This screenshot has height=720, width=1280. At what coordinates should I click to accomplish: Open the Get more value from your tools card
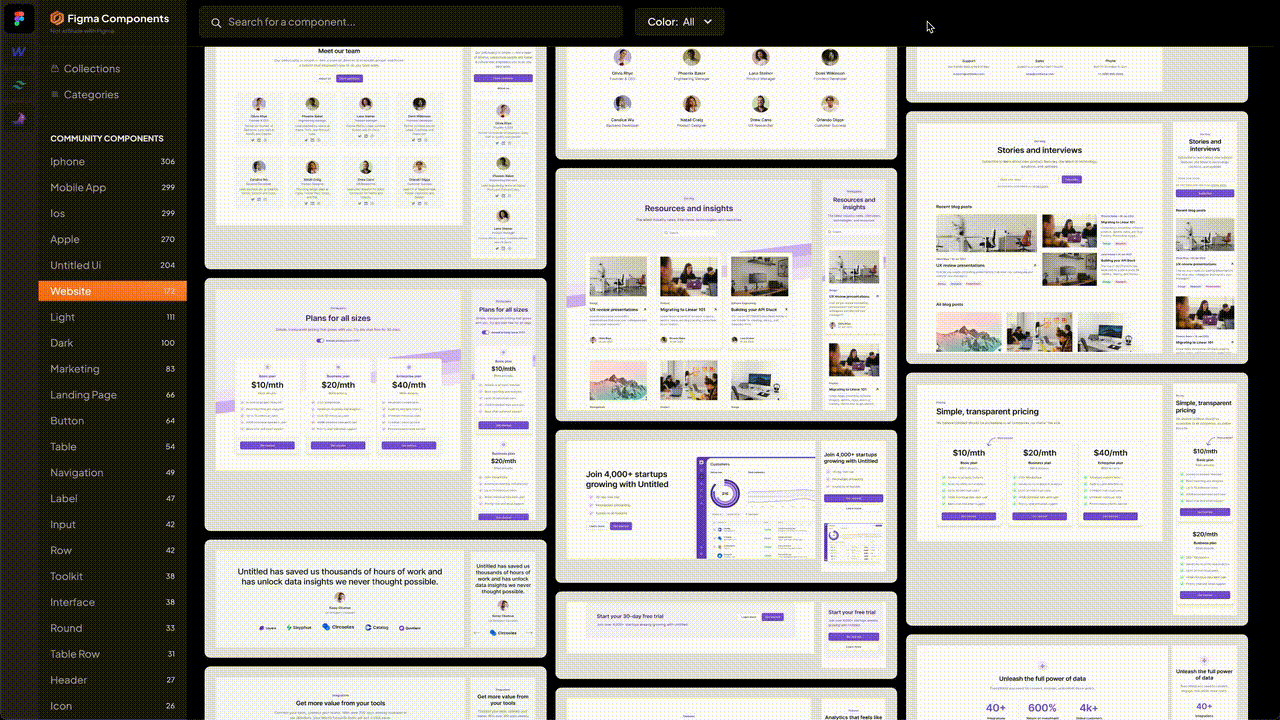click(x=375, y=693)
